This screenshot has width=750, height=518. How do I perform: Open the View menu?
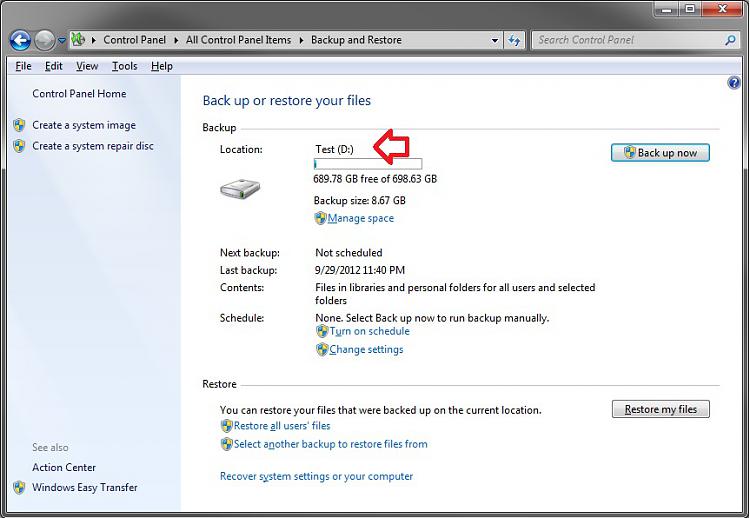[87, 66]
